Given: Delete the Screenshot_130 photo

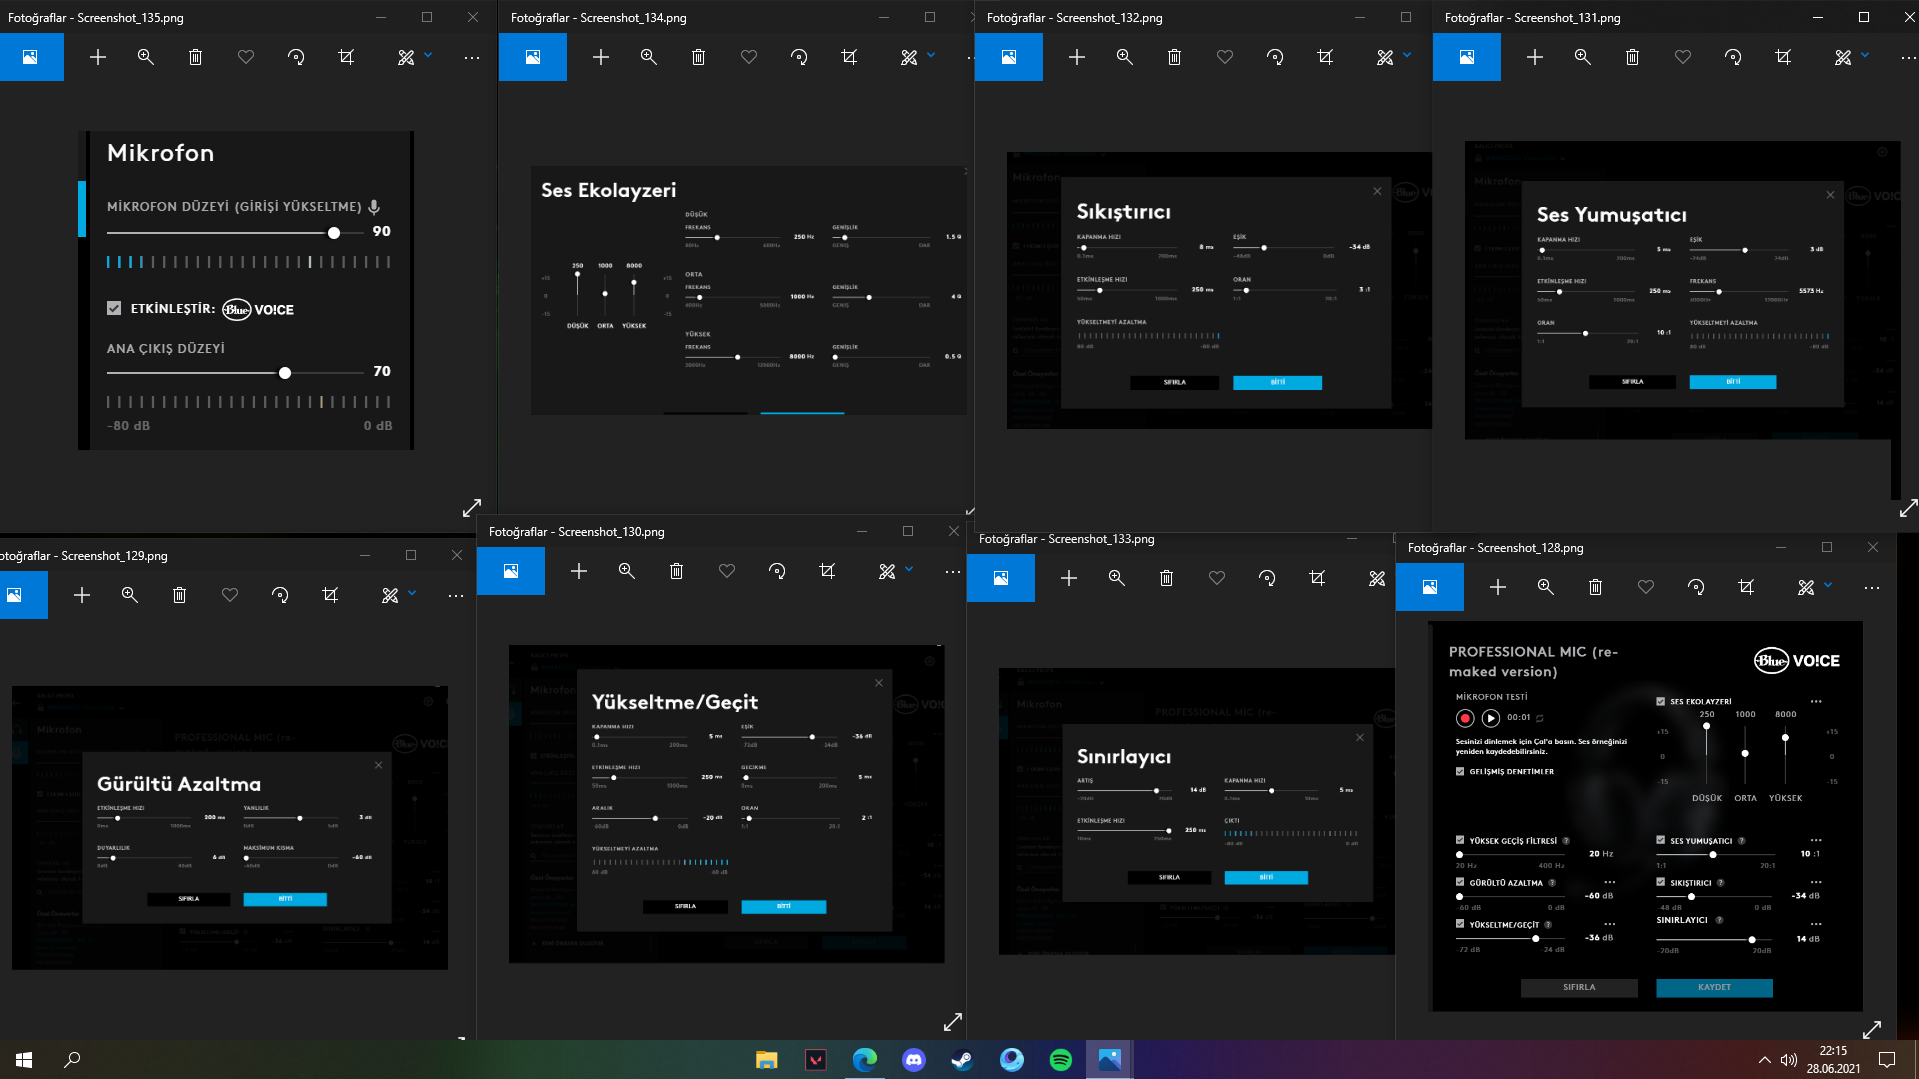Looking at the screenshot, I should coord(677,571).
